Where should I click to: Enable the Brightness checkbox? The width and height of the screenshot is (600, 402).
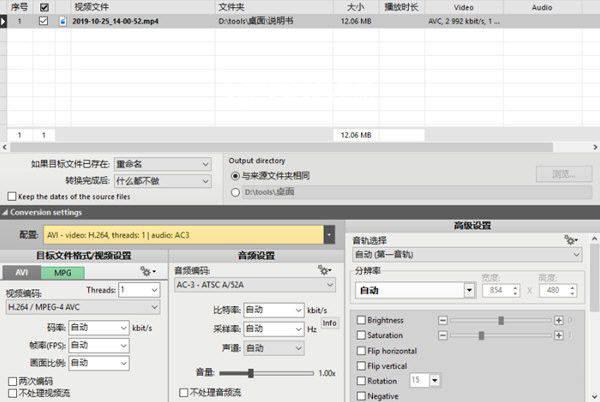(361, 320)
